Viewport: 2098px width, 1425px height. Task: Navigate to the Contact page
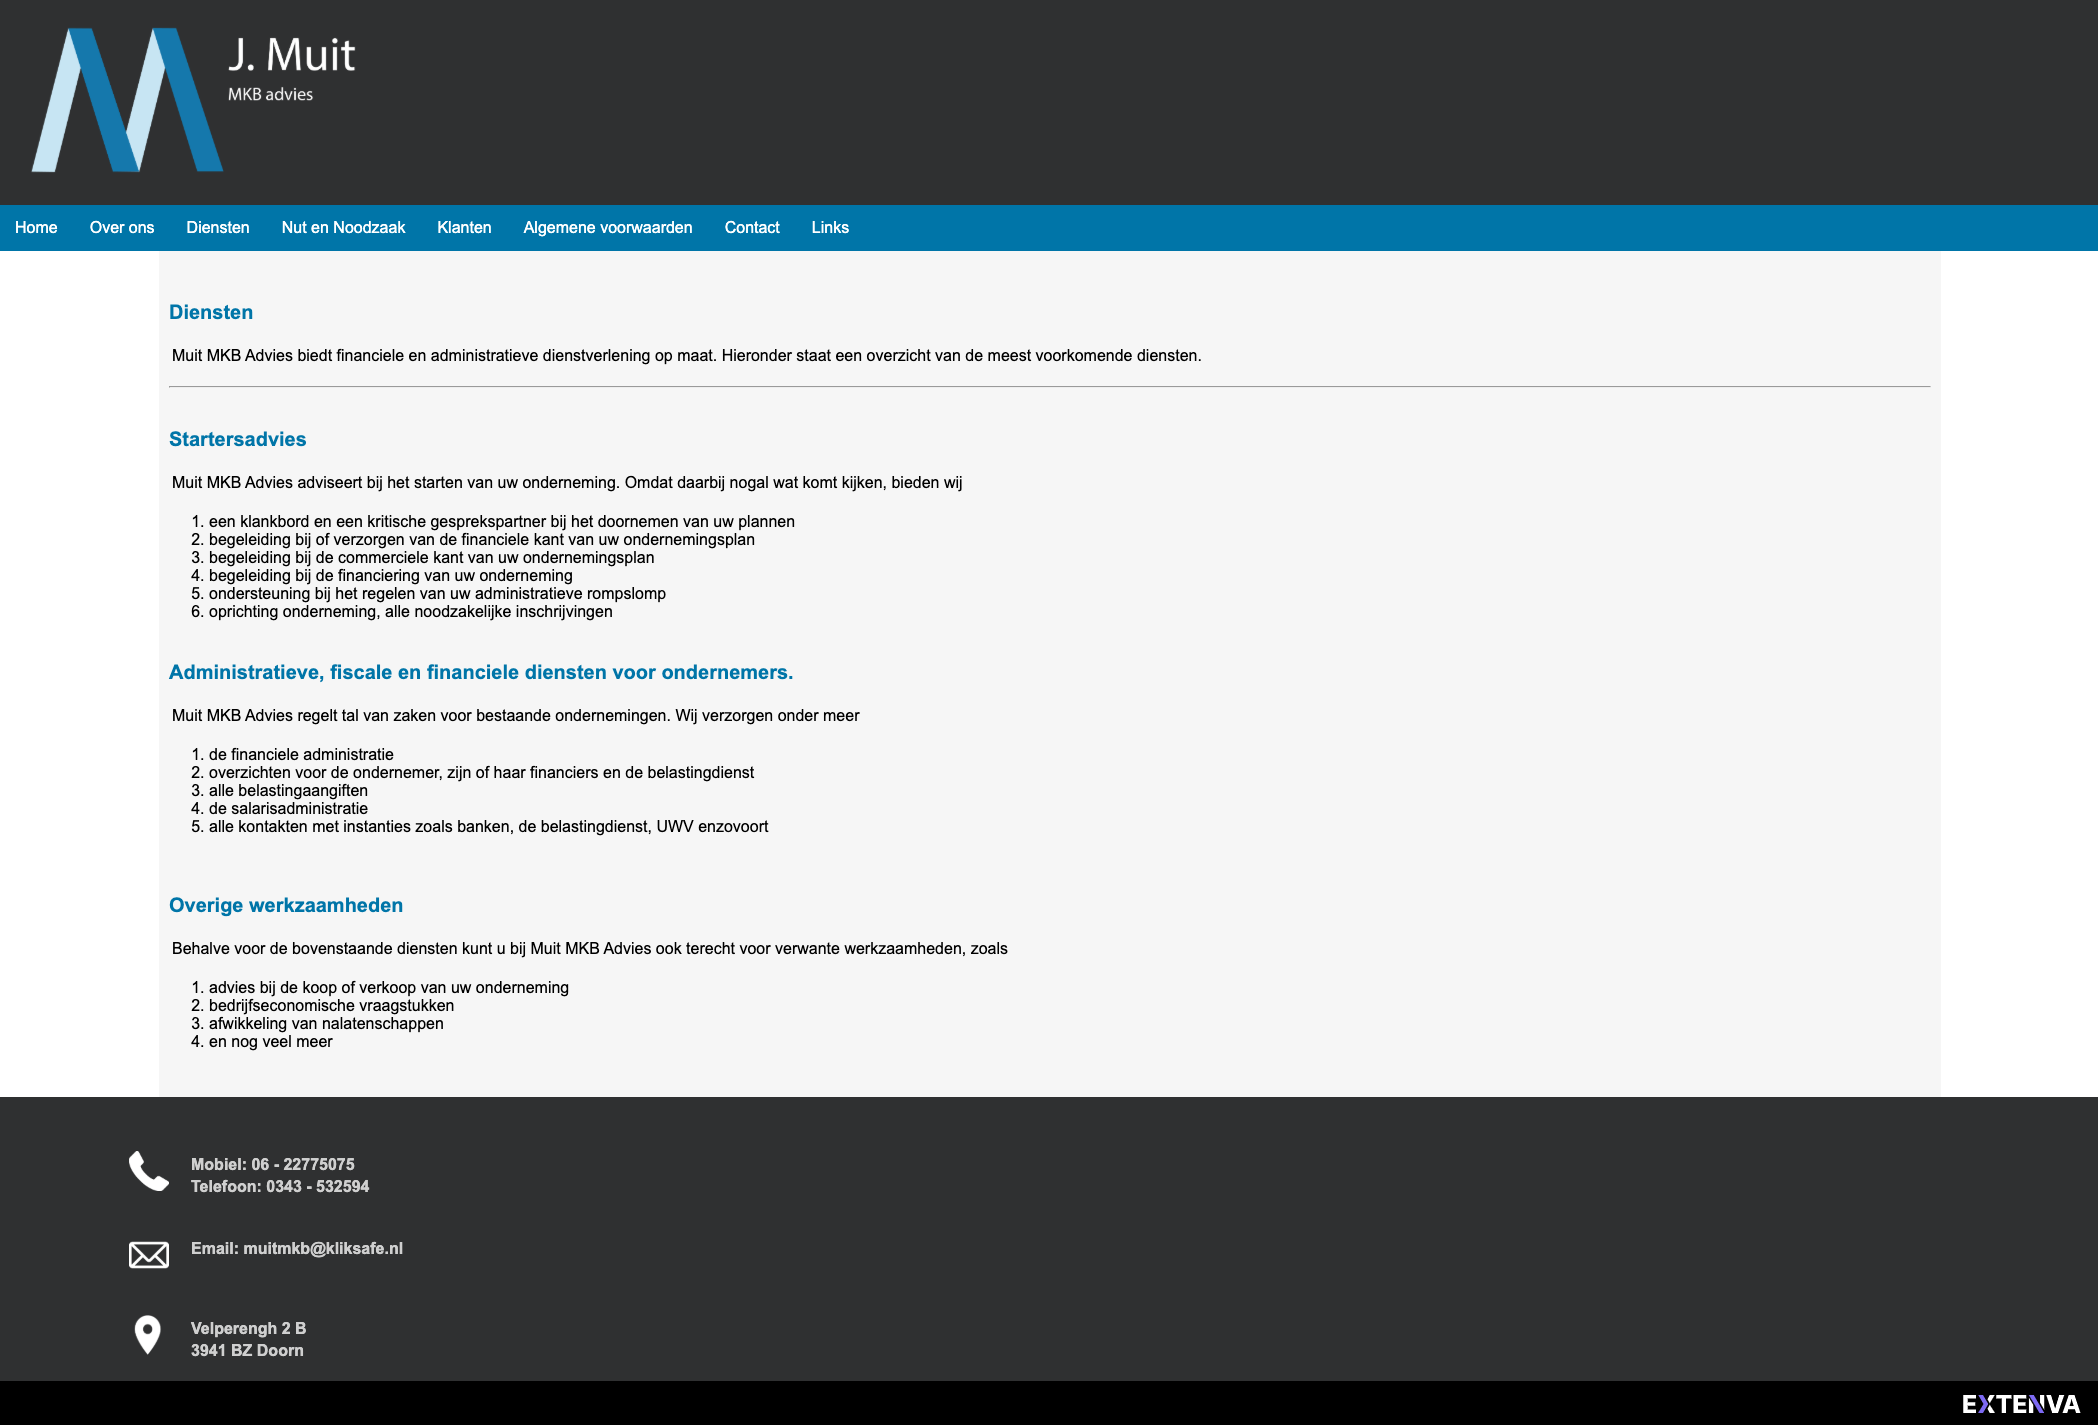click(x=751, y=227)
